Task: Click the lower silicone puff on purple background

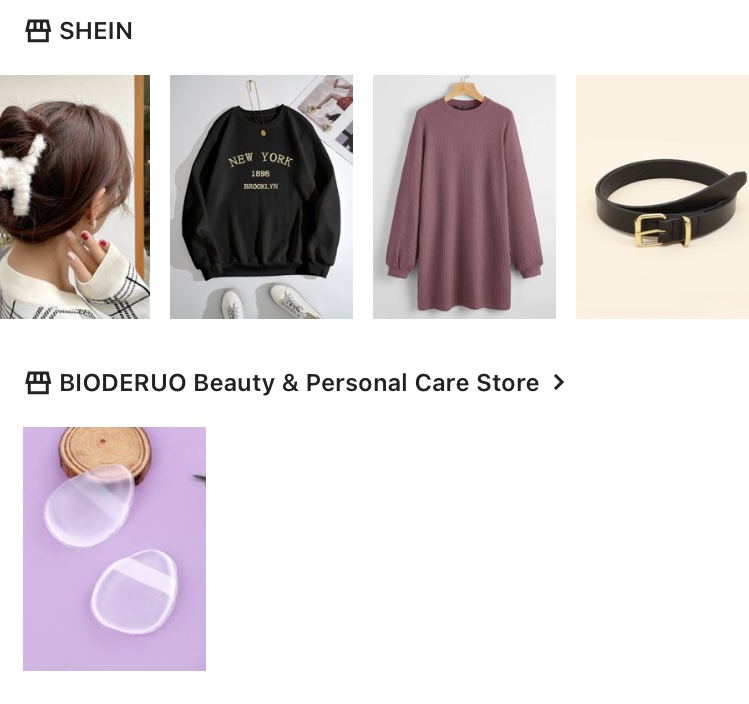Action: click(135, 592)
